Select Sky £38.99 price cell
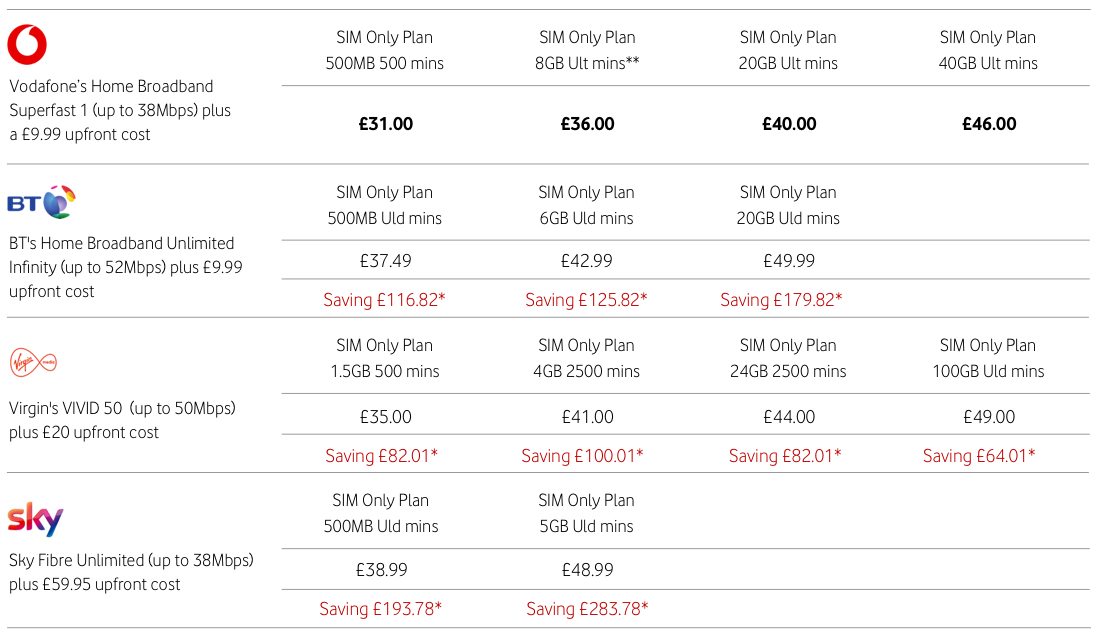Screen dimensions: 1100x641 (383, 569)
